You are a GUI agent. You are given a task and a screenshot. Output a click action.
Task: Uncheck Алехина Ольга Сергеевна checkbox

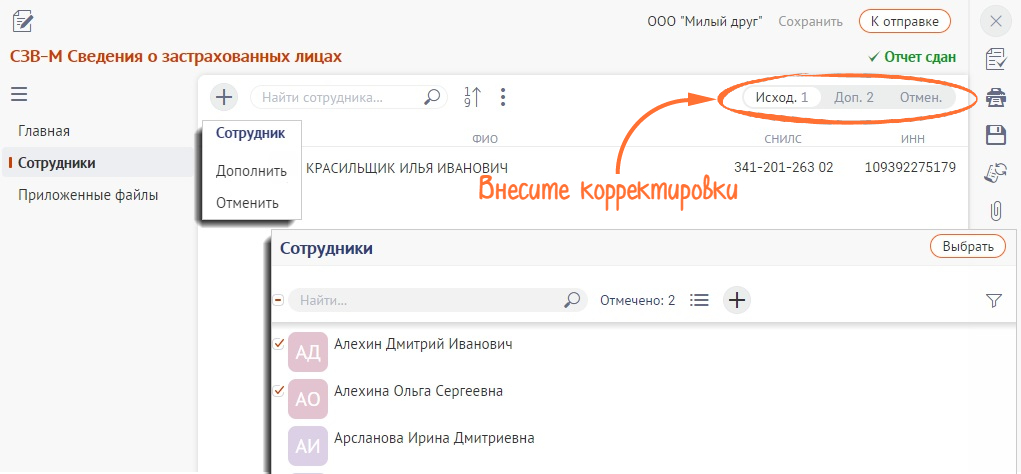[x=278, y=391]
